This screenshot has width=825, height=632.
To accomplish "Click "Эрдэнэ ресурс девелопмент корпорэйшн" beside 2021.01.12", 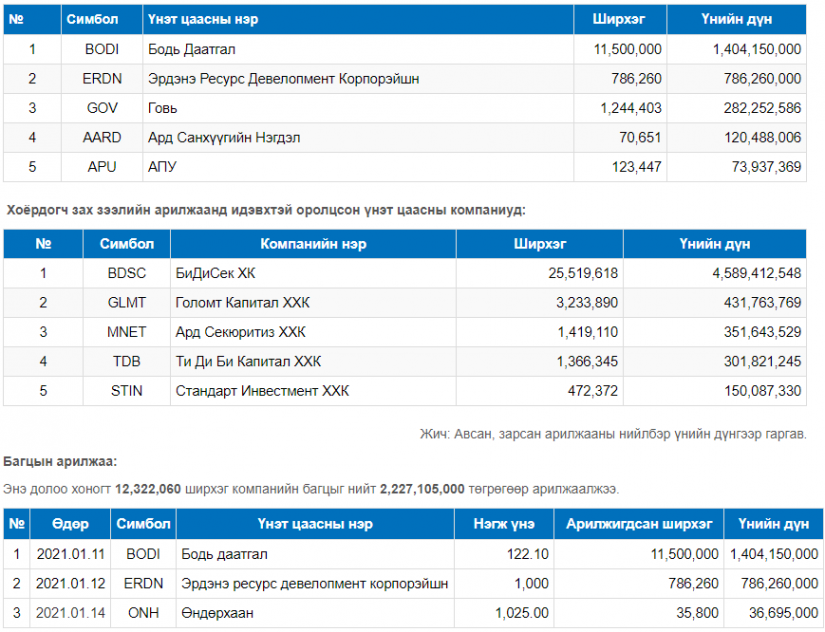I will pyautogui.click(x=315, y=584).
